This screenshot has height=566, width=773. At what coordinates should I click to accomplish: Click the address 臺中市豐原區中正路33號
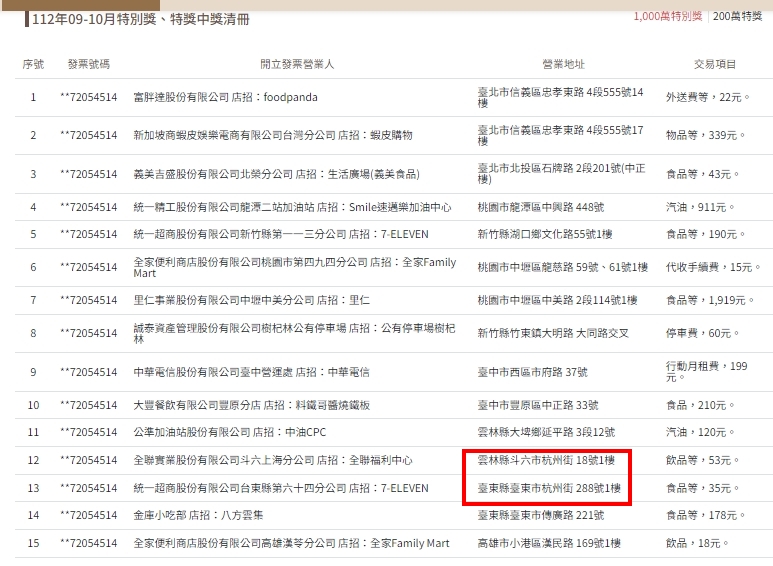click(x=538, y=405)
